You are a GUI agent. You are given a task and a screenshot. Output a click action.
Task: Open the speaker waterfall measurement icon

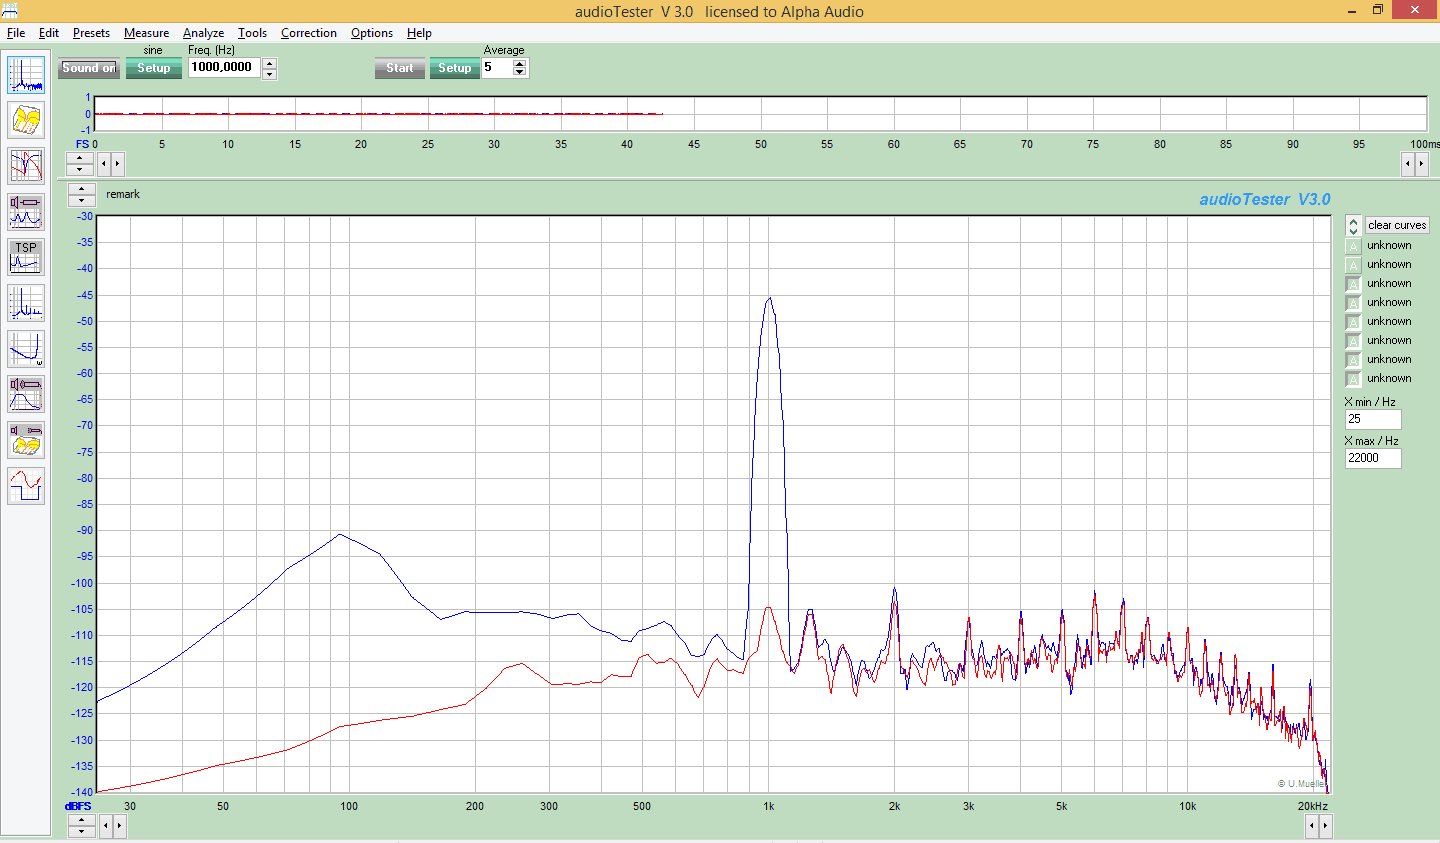point(26,440)
